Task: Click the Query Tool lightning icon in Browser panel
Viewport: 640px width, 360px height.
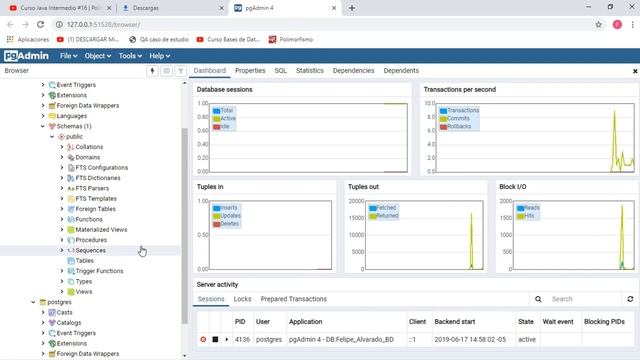Action: [152, 71]
